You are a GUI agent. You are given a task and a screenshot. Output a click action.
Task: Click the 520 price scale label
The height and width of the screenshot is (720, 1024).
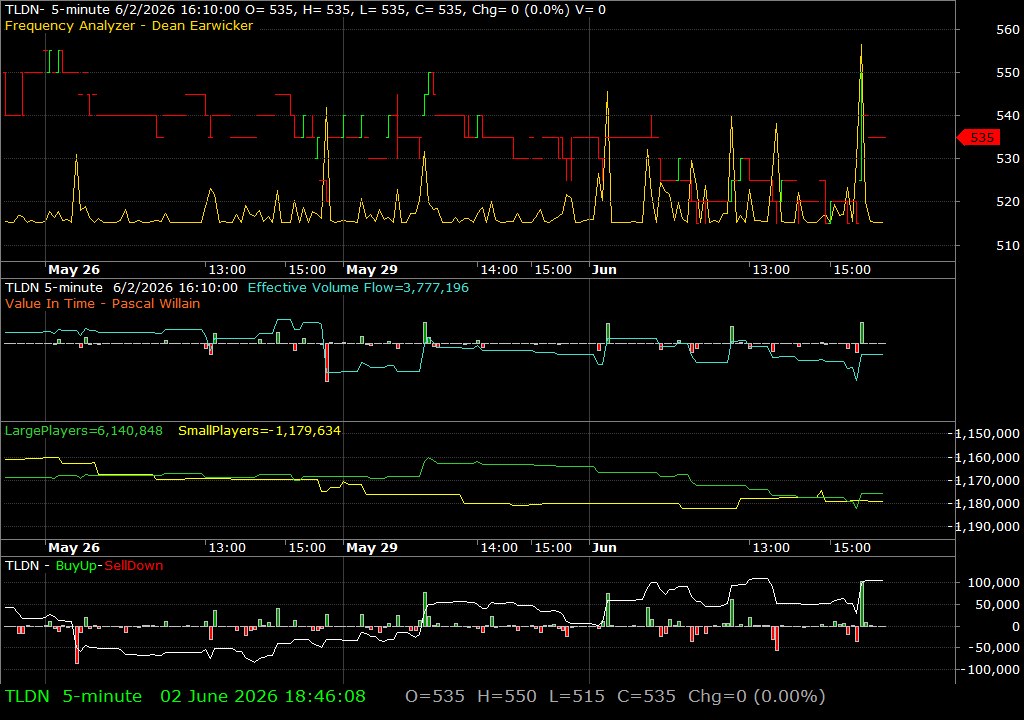[1008, 202]
